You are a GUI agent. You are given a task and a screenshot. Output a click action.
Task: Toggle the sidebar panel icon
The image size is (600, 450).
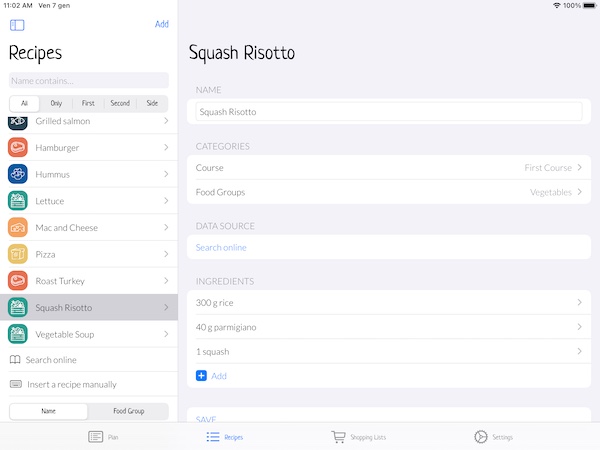(17, 25)
